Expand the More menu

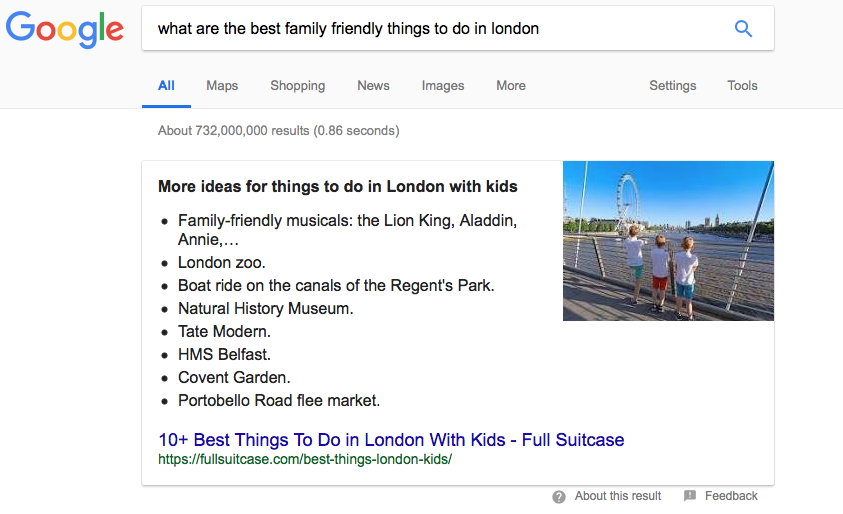(x=511, y=85)
